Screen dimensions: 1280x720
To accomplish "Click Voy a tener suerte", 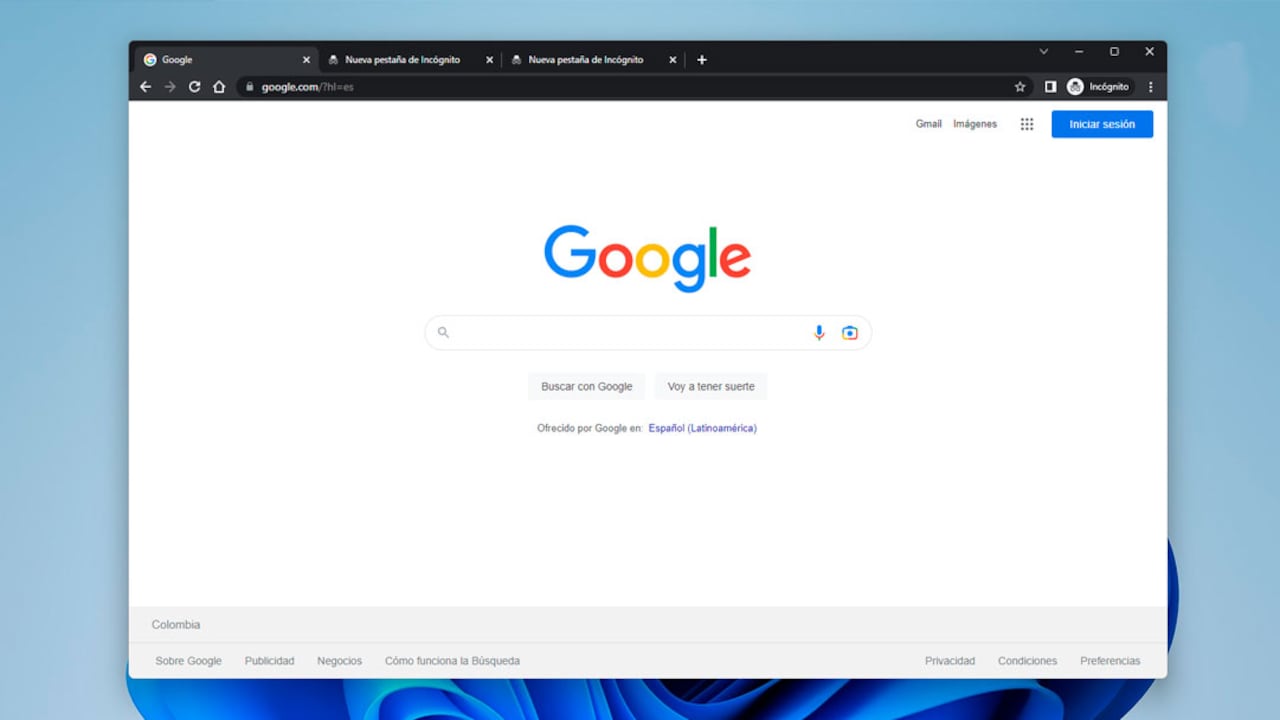I will click(x=710, y=386).
